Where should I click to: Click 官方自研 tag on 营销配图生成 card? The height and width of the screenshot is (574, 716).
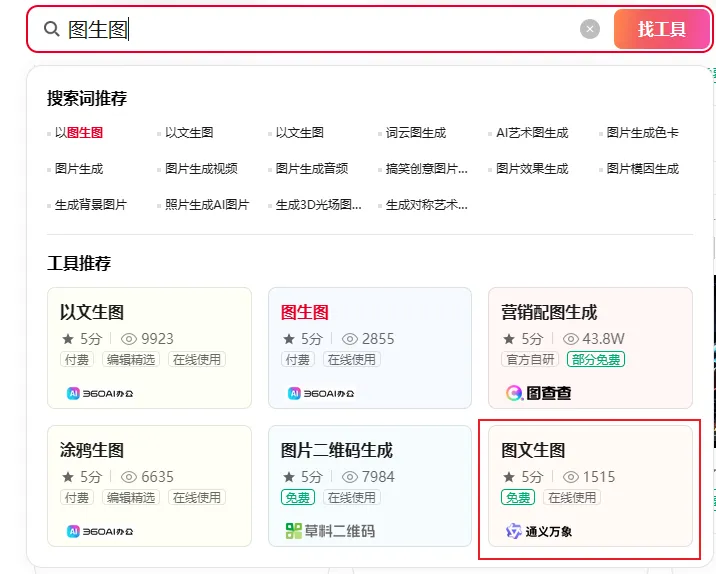[x=530, y=359]
